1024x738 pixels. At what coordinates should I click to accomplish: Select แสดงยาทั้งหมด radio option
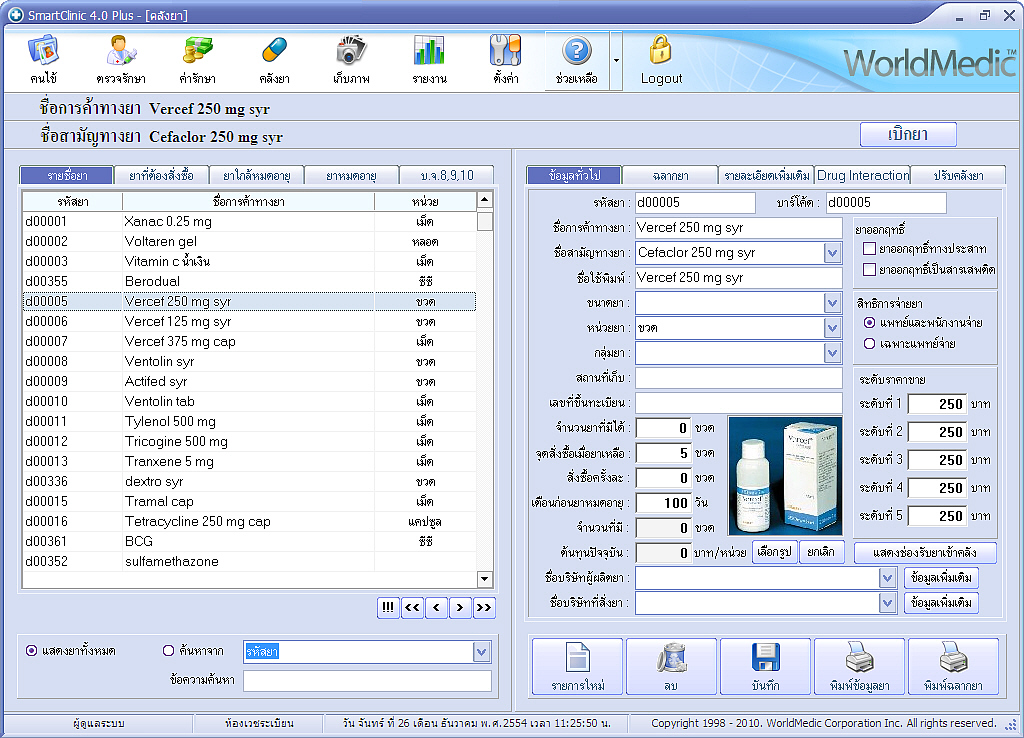31,650
